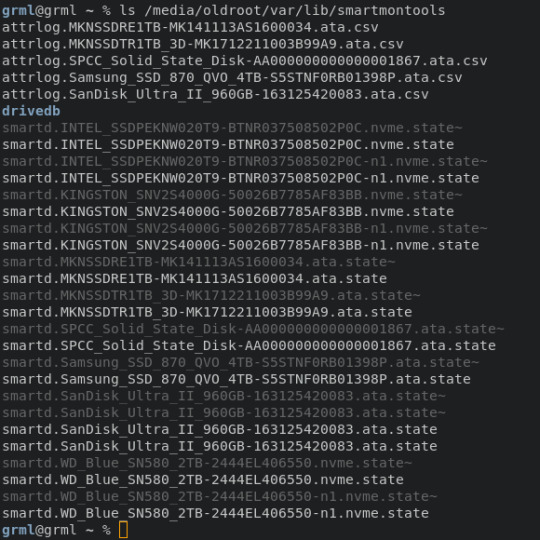
Task: Click attrlog SPCC_Solid_State_Disk csv entry
Action: [245, 61]
